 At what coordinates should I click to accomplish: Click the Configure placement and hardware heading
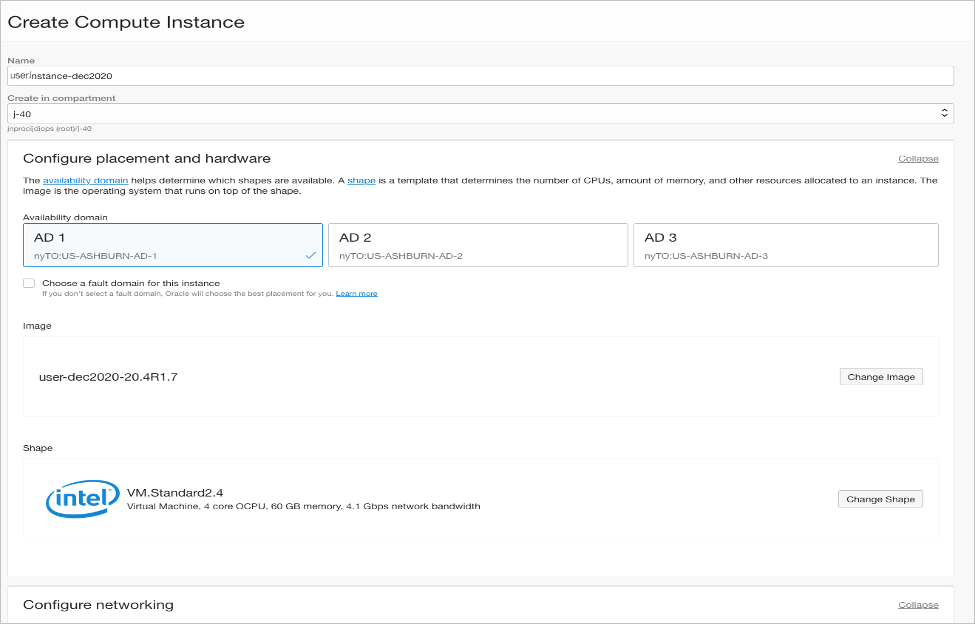146,158
